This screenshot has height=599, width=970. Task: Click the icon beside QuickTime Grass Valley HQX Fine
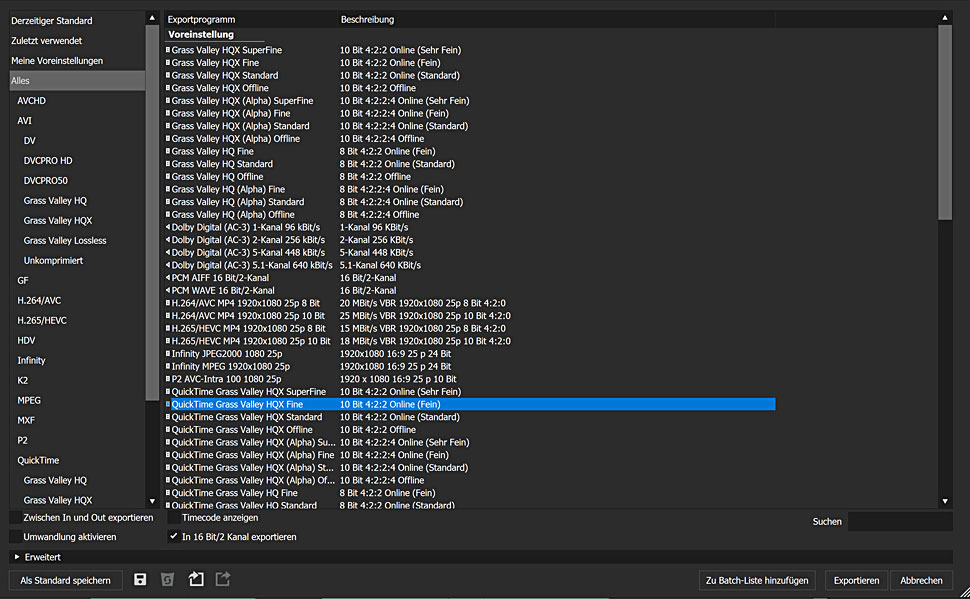coord(168,404)
